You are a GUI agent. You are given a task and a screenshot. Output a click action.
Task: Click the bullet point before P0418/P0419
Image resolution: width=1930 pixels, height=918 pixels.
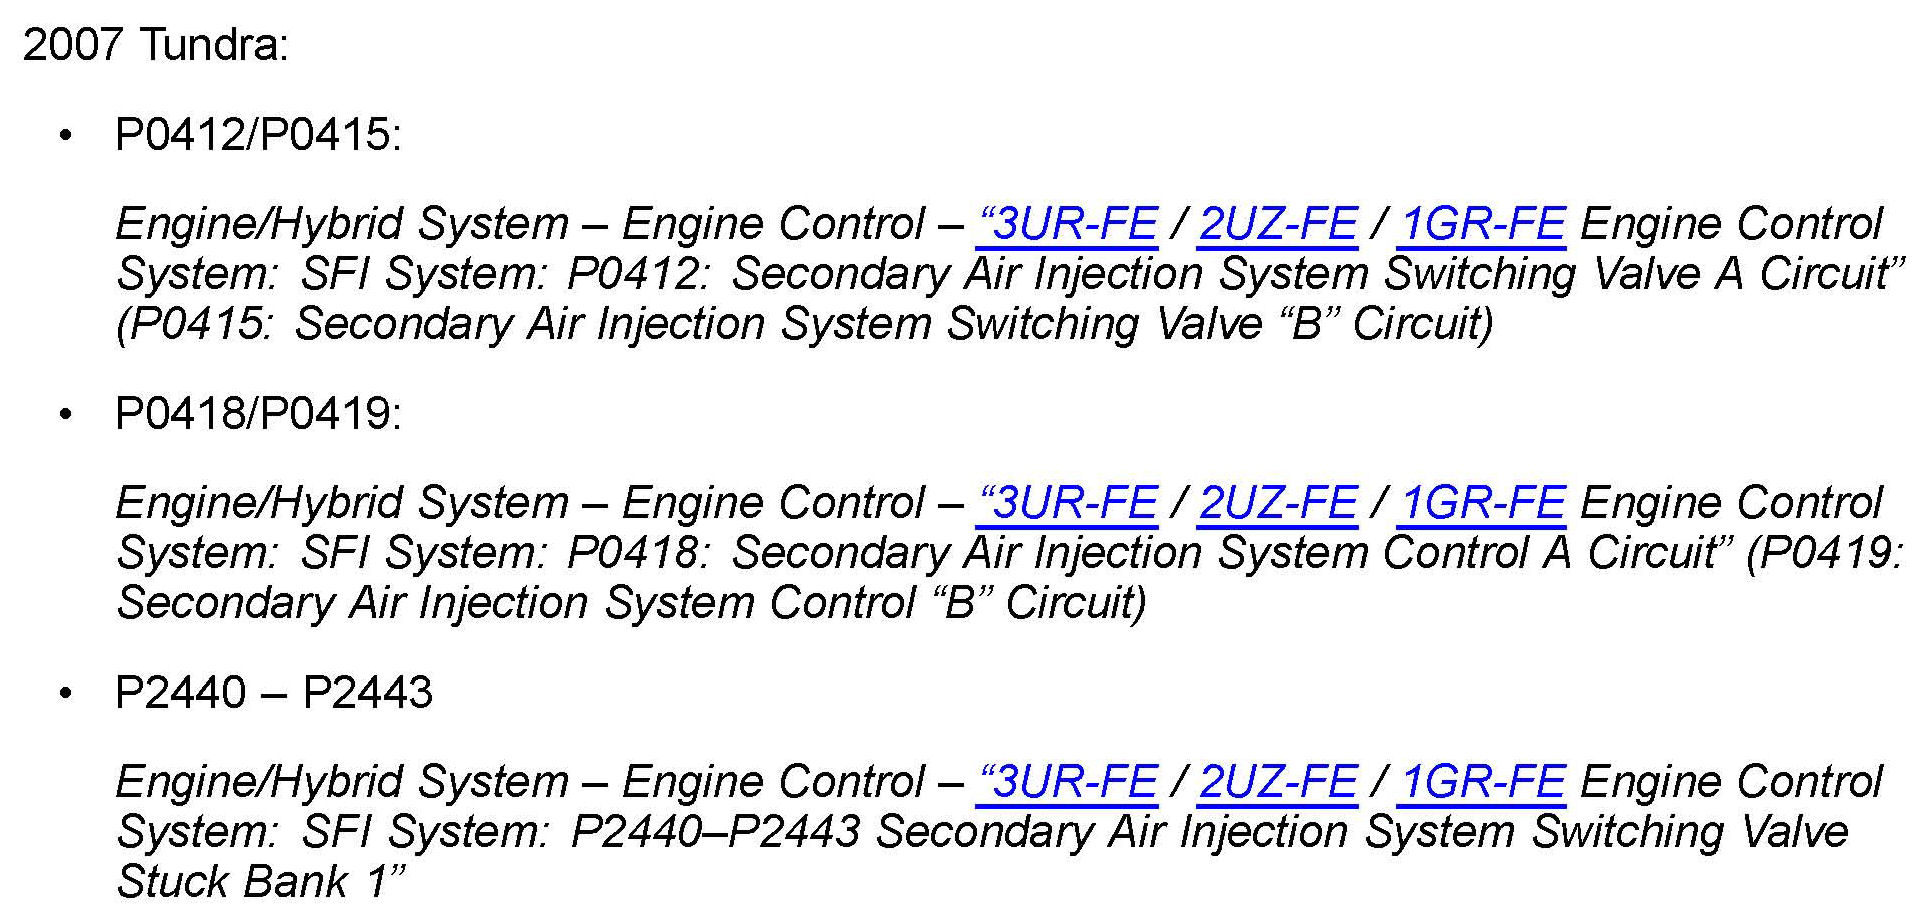point(66,415)
